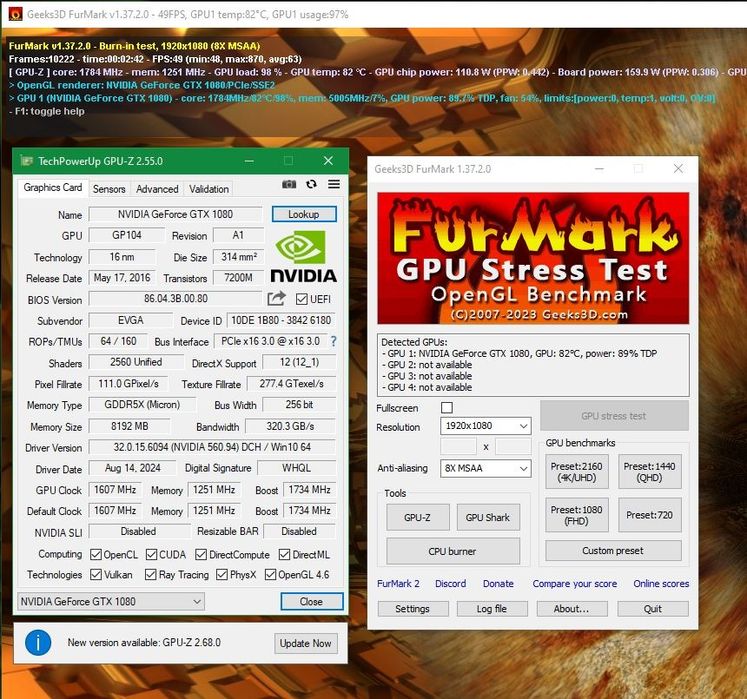This screenshot has height=699, width=747.
Task: Toggle the OpenCL checkbox
Action: [x=96, y=554]
